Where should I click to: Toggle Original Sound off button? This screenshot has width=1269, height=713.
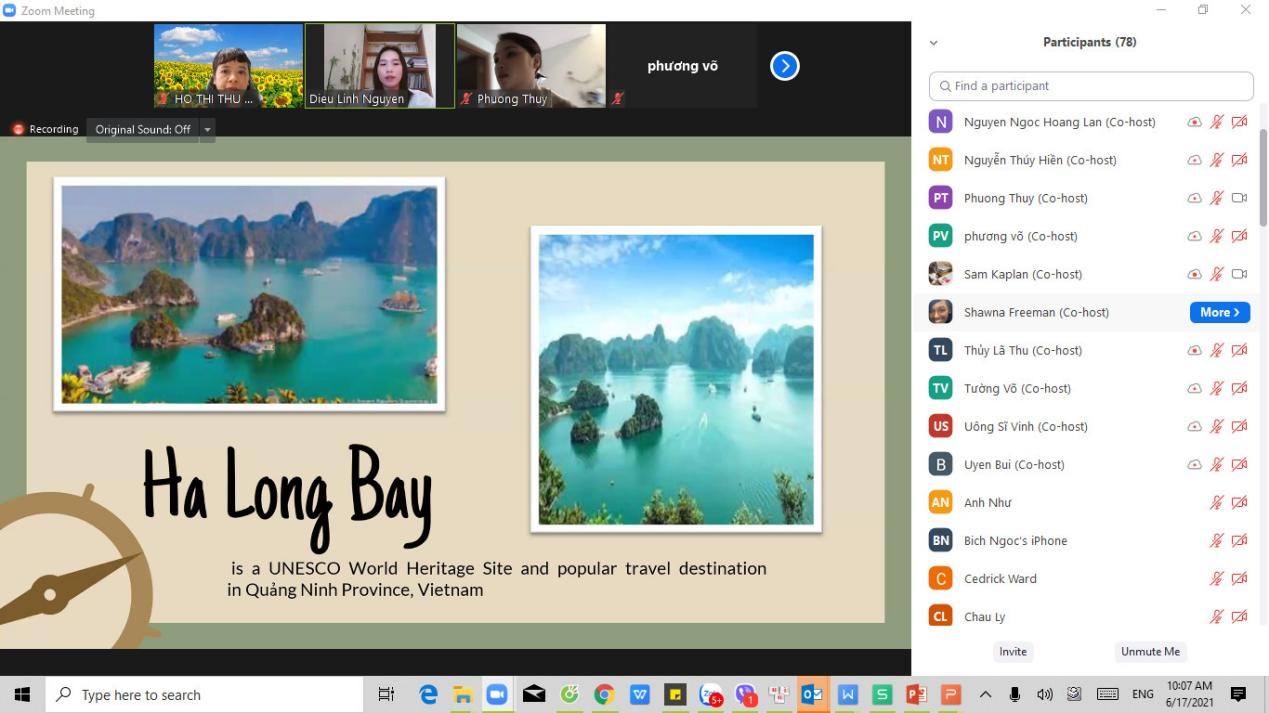(143, 129)
